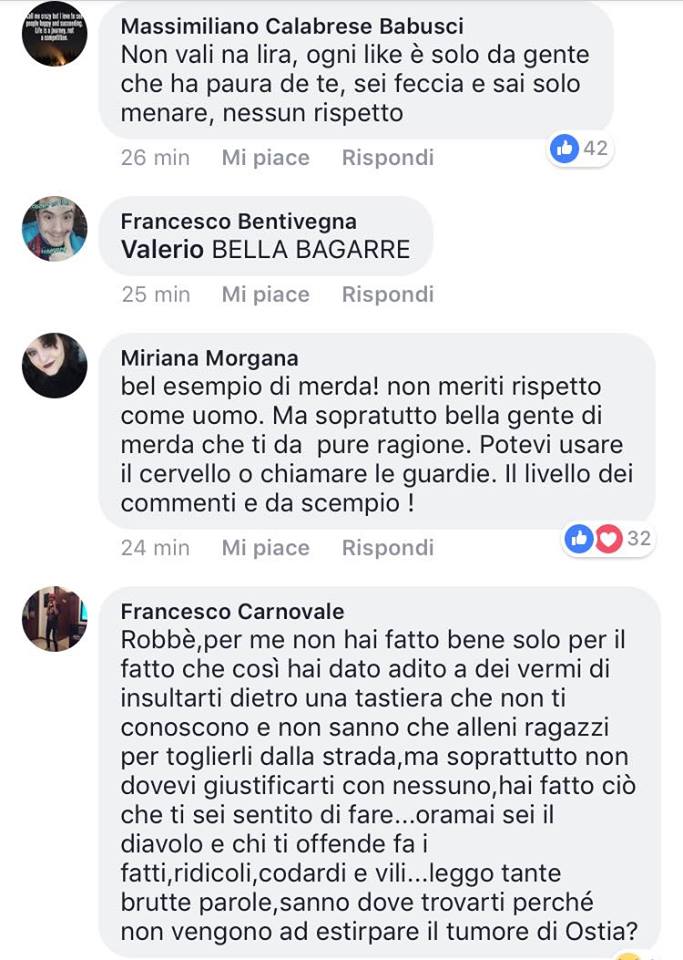The image size is (683, 960).
Task: Open Francesco Carnovale's profile picture
Action: click(54, 619)
